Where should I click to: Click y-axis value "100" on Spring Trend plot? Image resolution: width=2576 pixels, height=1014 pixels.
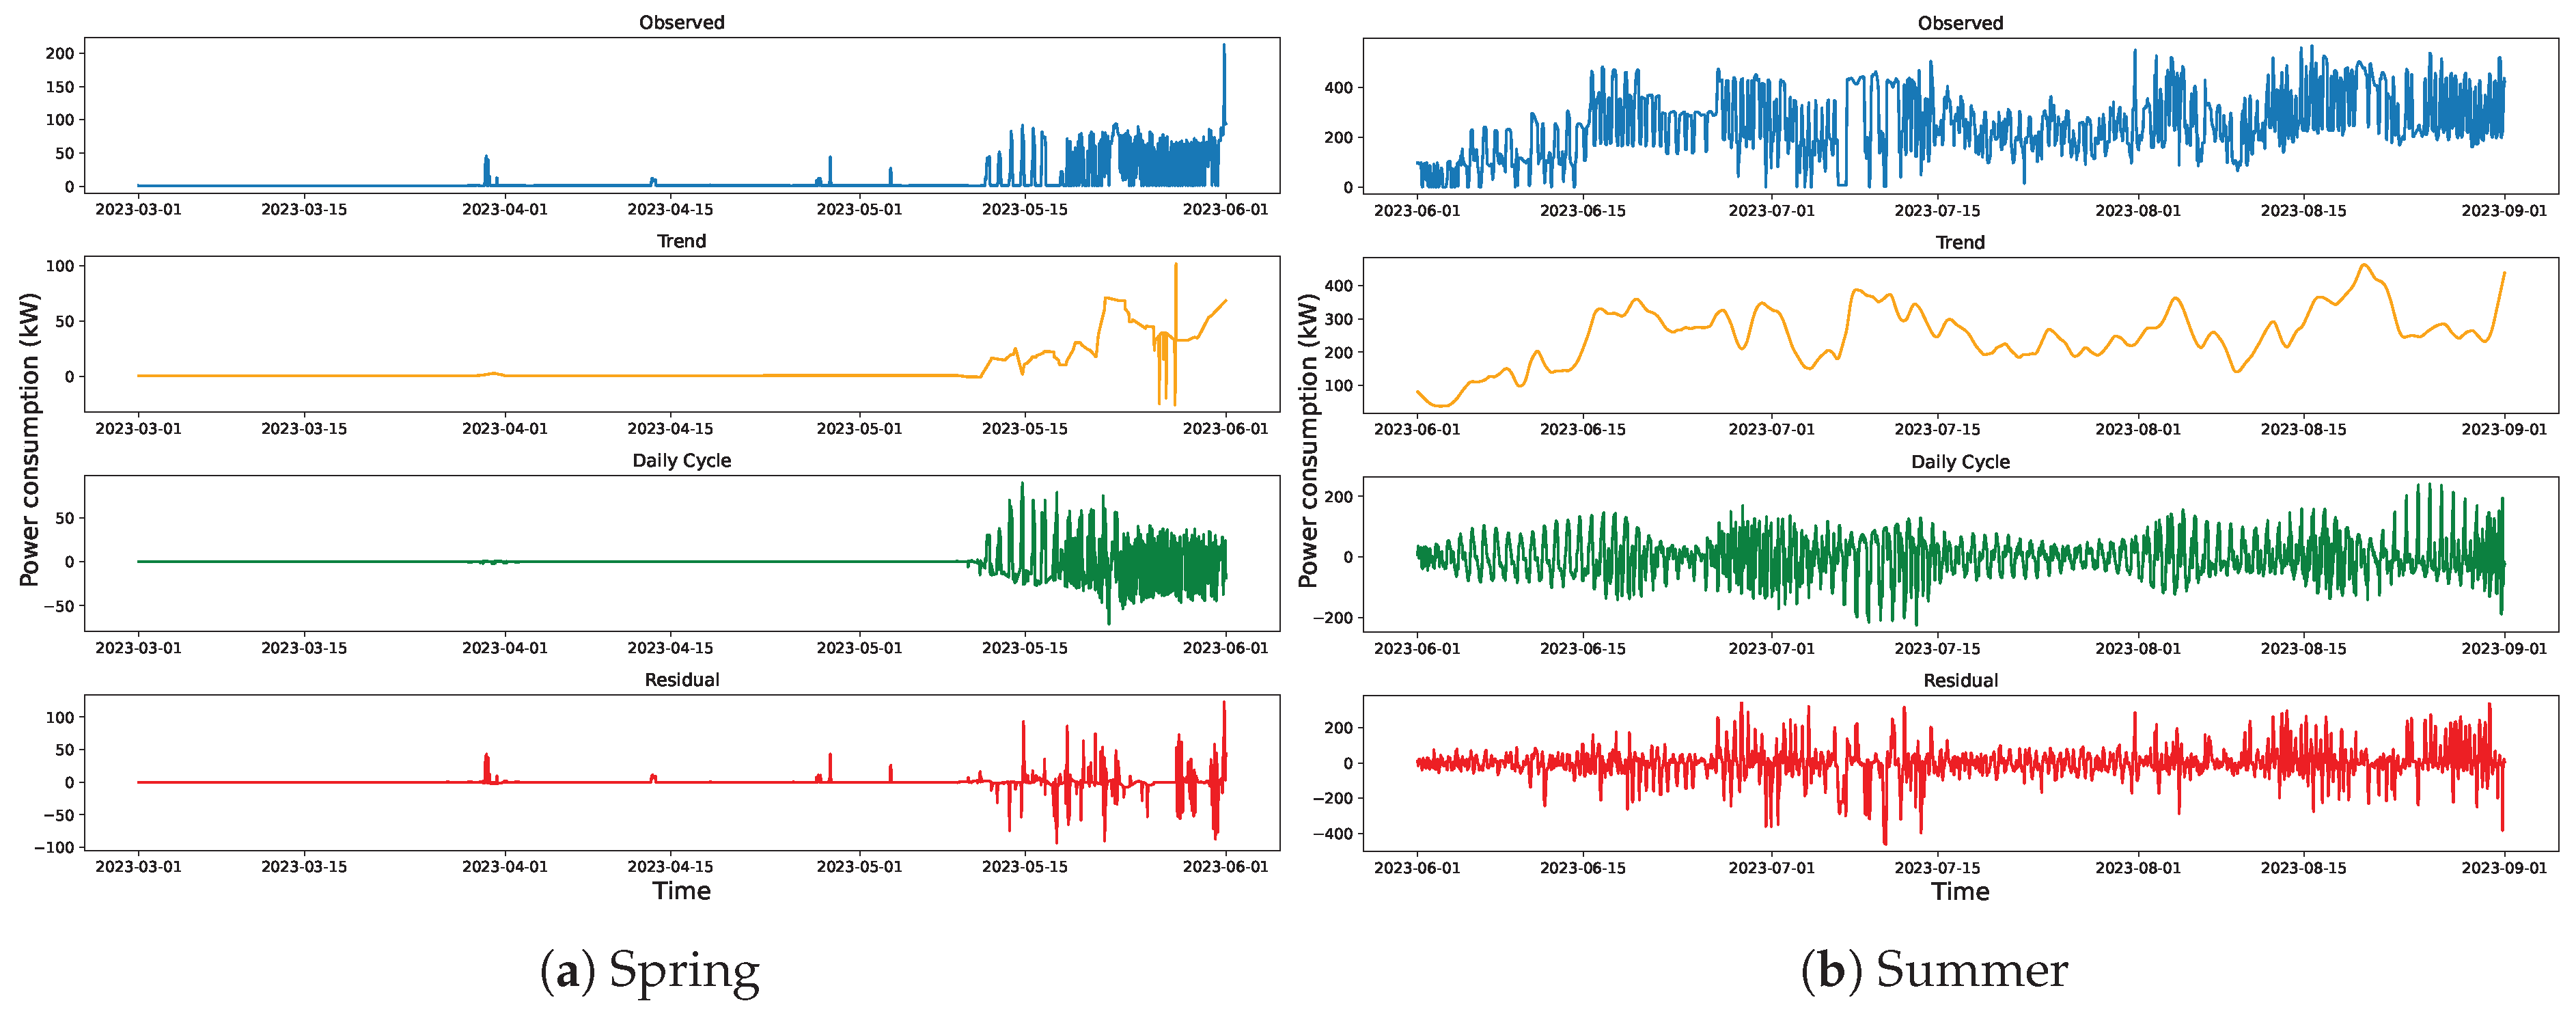coord(60,265)
